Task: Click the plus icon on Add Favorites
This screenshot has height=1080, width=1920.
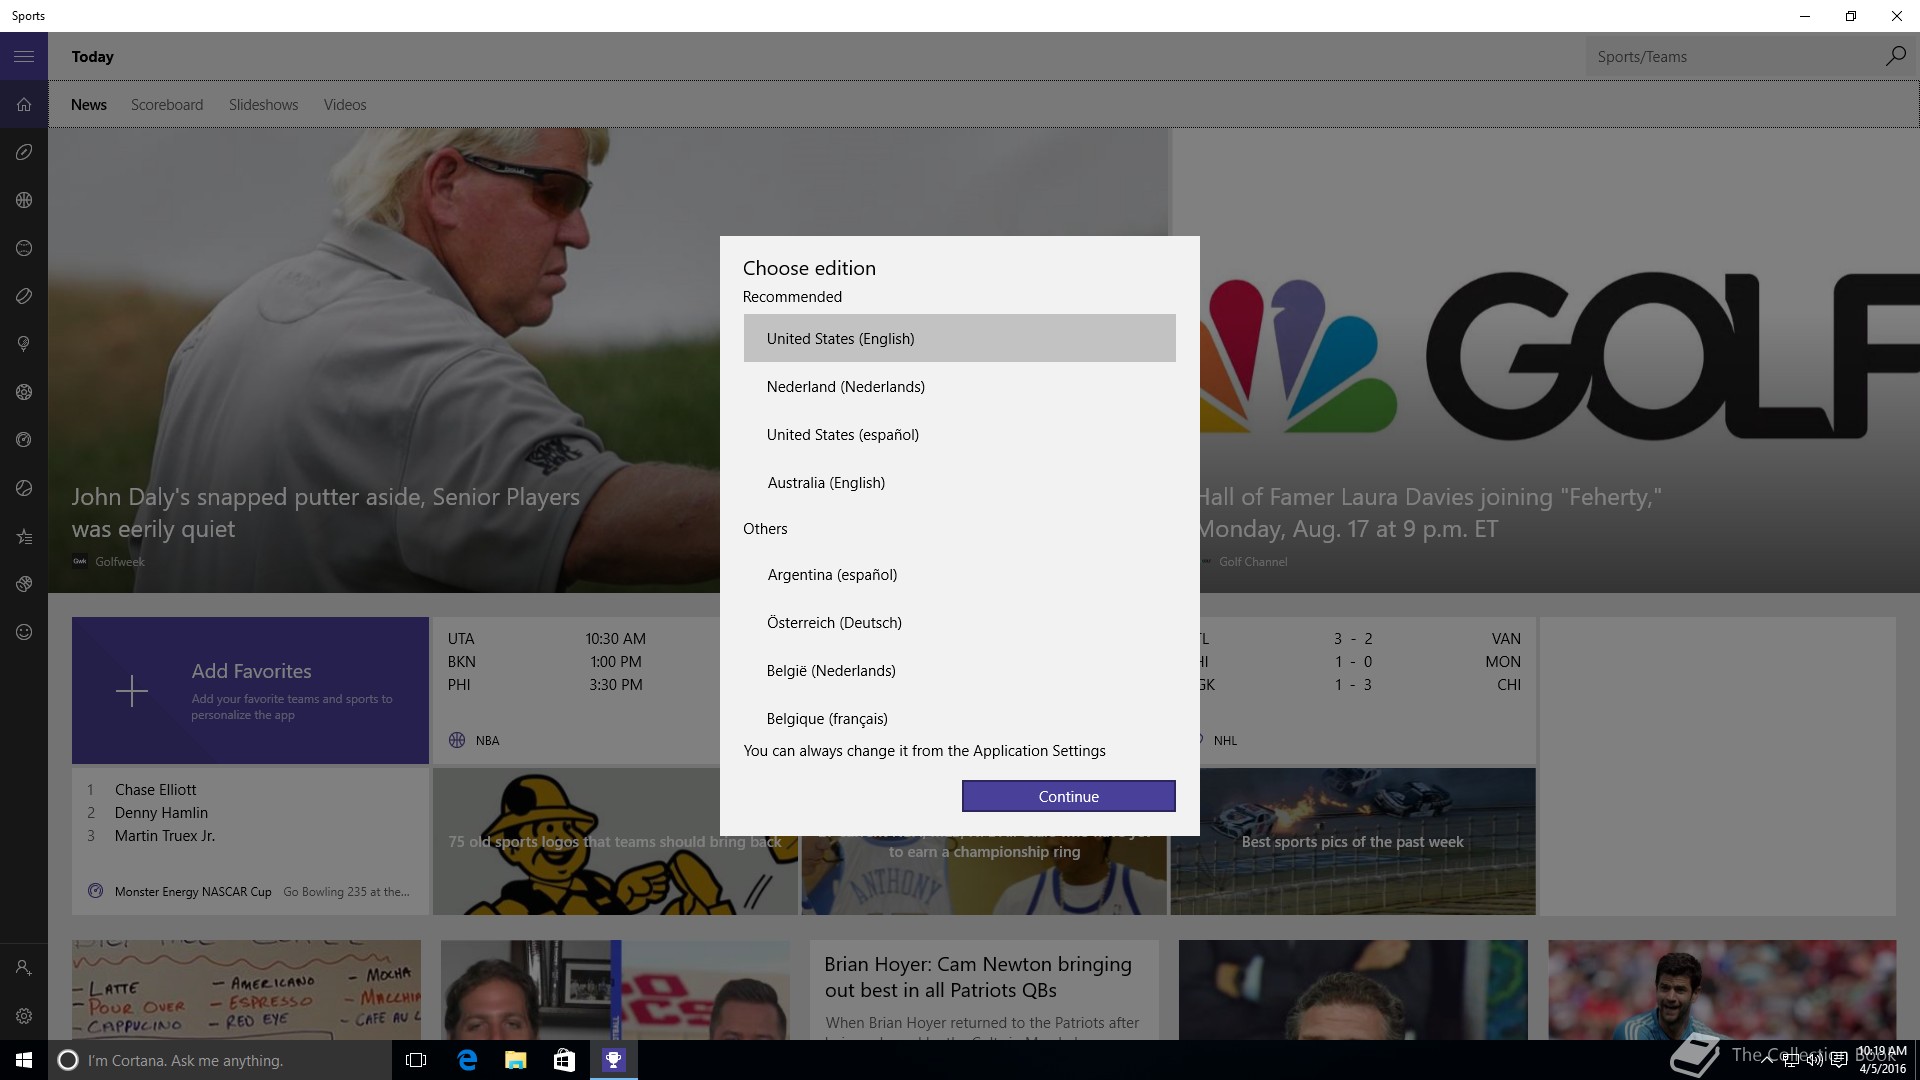Action: [x=131, y=691]
